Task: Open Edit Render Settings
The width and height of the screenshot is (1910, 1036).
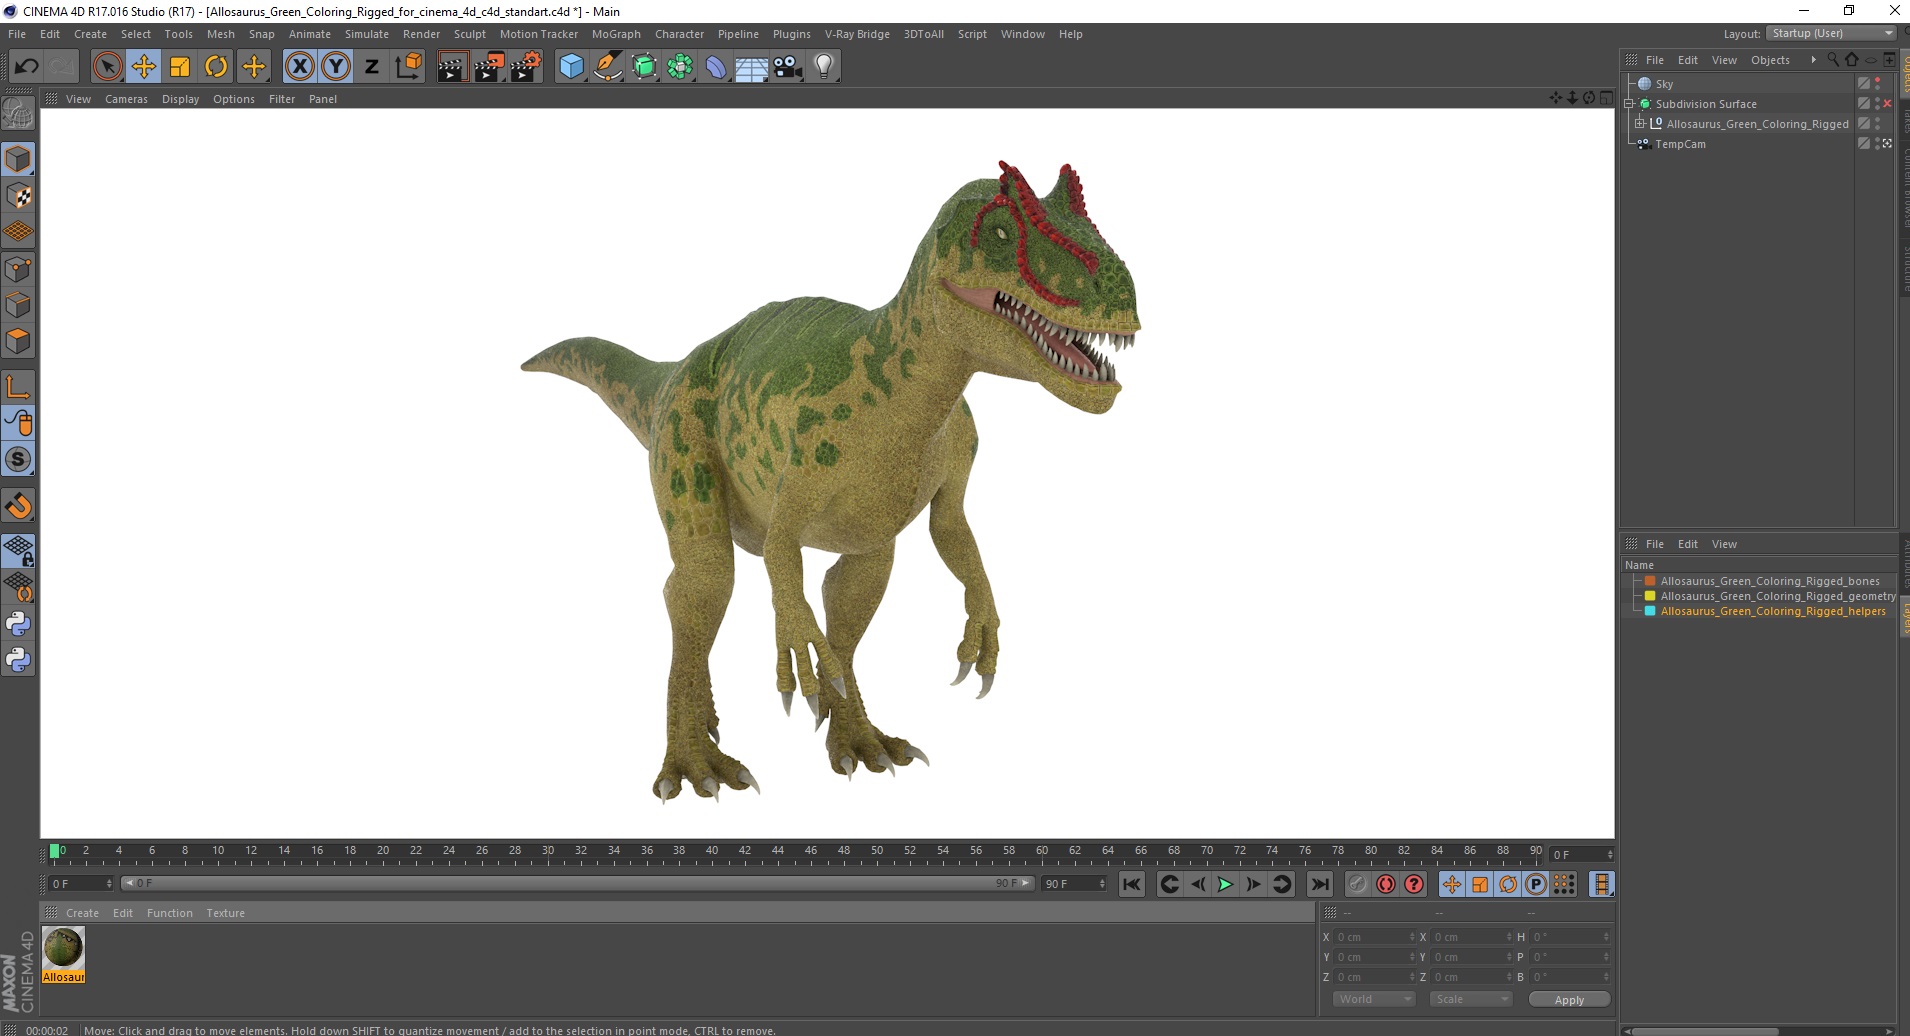Action: 526,67
